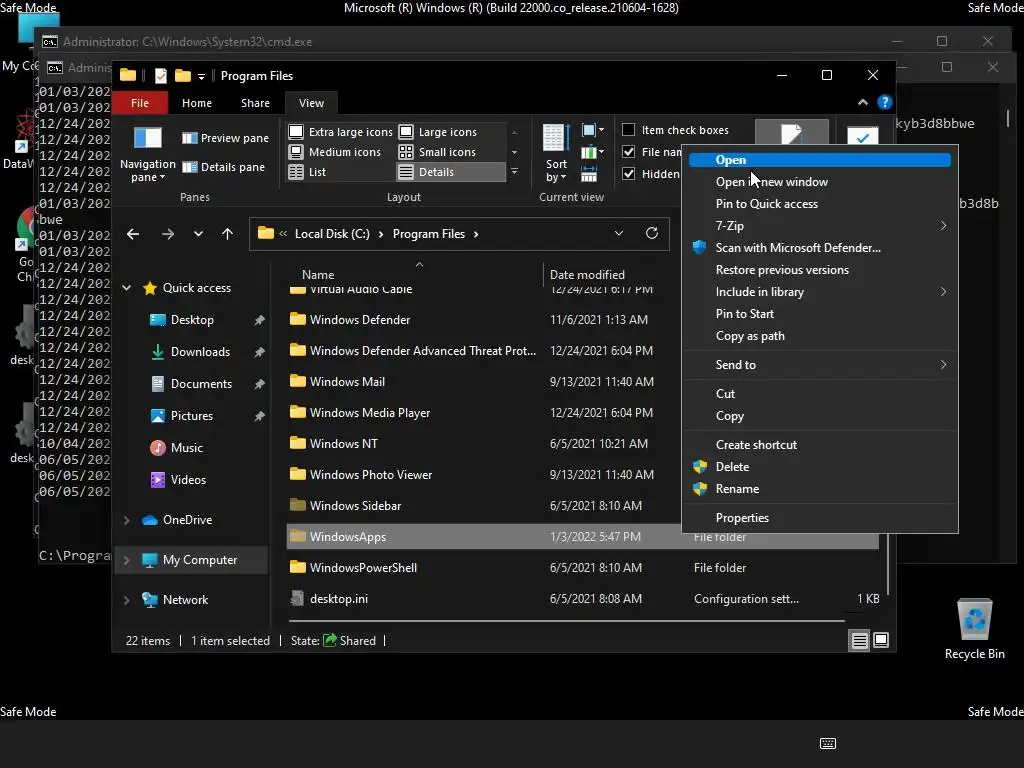Viewport: 1024px width, 768px height.
Task: Enable Item check boxes
Action: click(628, 130)
